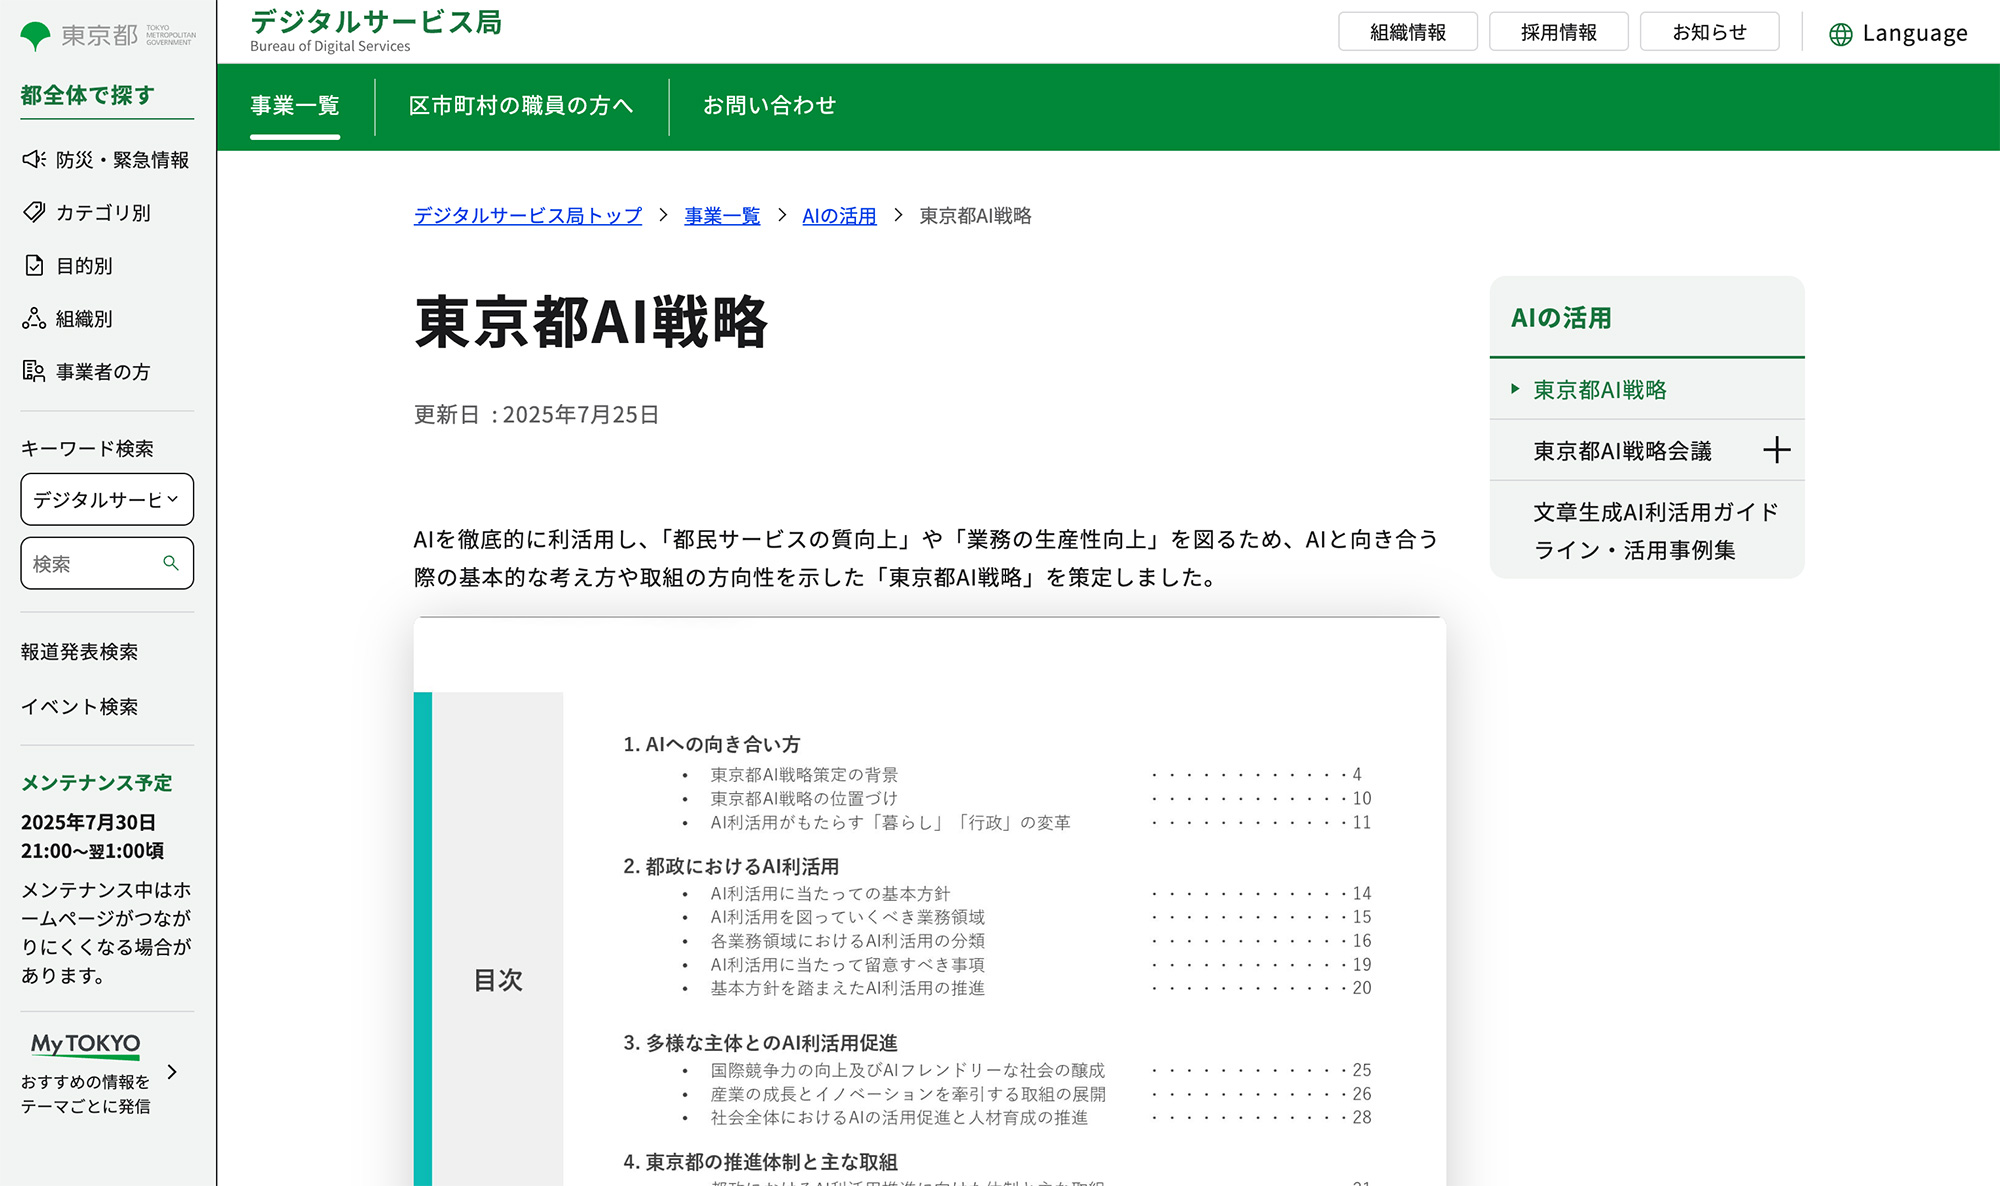Open the デジタルサービス search scope dropdown
The height and width of the screenshot is (1186, 2000).
pyautogui.click(x=107, y=499)
